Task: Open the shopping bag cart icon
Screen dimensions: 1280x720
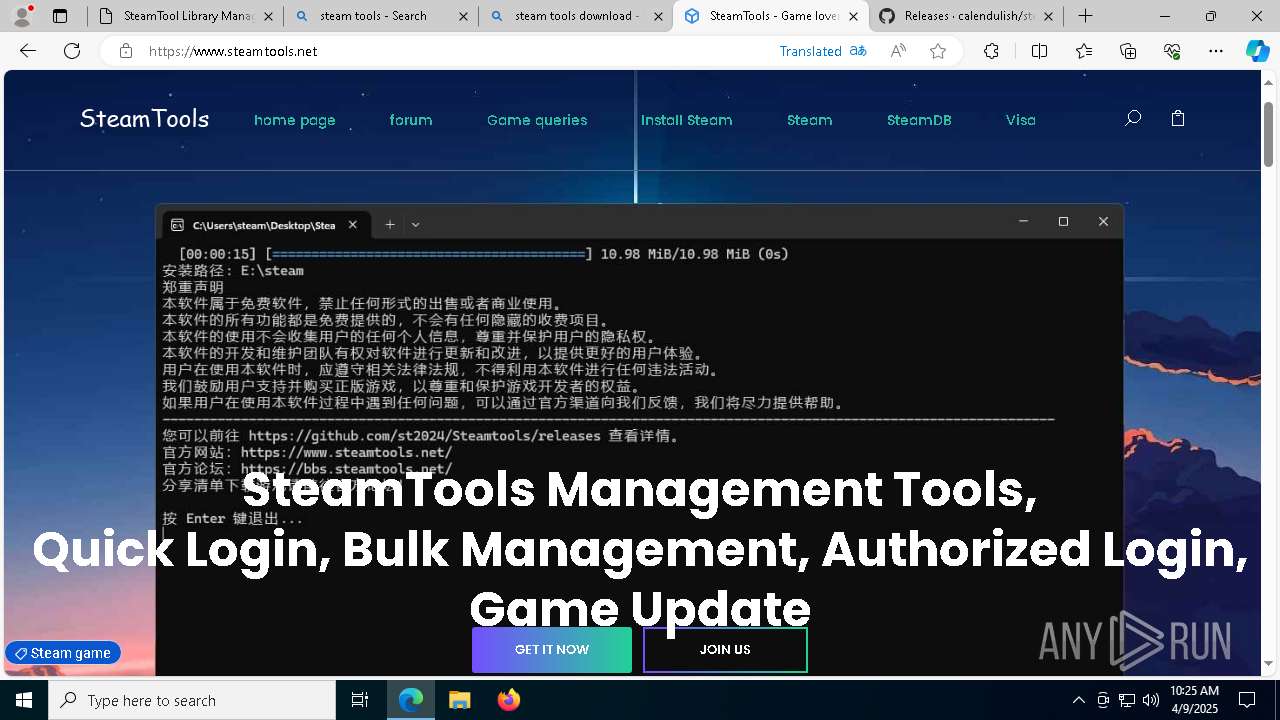Action: click(1178, 118)
